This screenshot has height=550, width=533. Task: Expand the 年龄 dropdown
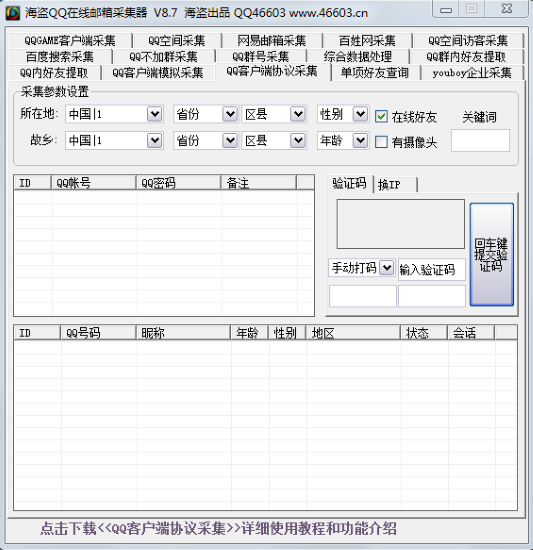tap(343, 141)
